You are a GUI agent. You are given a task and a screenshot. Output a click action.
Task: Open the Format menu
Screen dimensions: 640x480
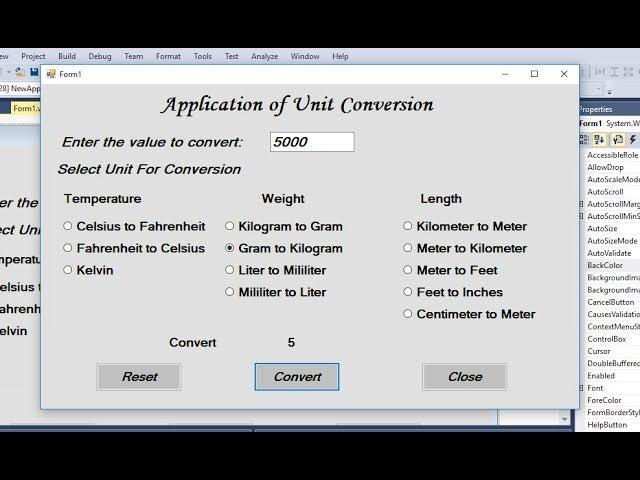(x=168, y=57)
